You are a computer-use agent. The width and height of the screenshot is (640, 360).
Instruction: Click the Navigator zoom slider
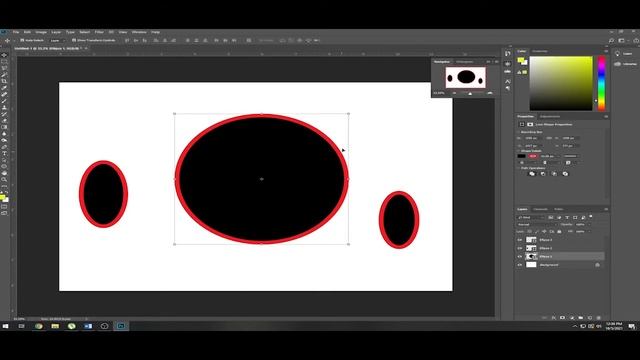pos(470,93)
